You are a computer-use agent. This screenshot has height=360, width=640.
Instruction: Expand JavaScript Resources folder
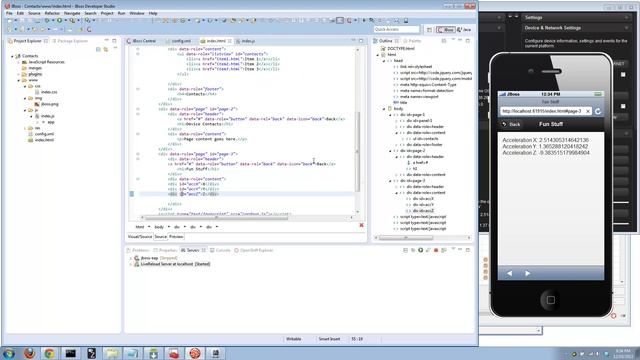[x=19, y=62]
